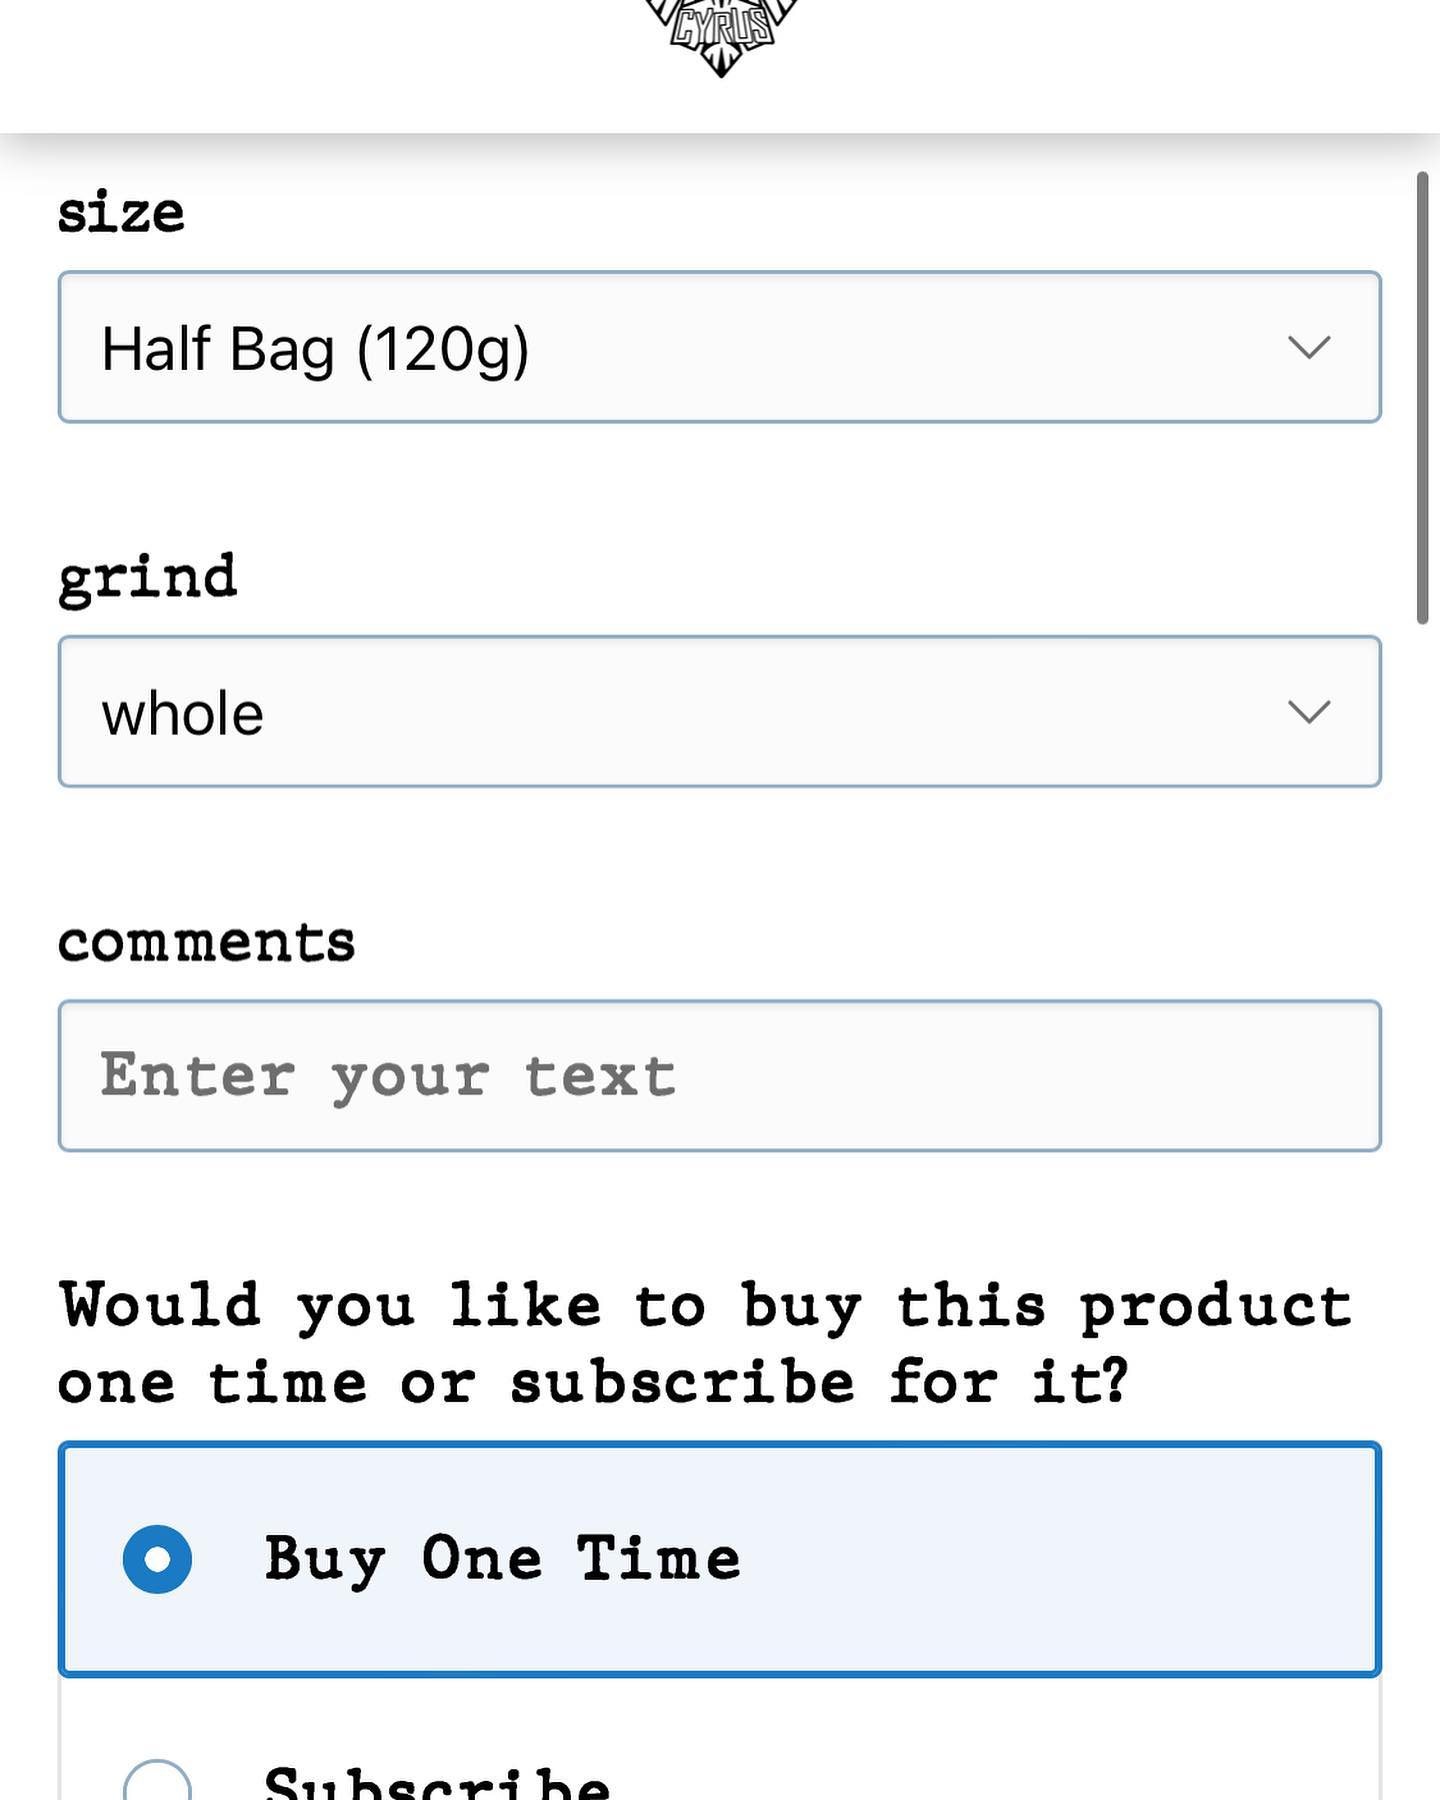Click the page scrollbar thumb
Screen dimensions: 1440x1800
point(1422,398)
